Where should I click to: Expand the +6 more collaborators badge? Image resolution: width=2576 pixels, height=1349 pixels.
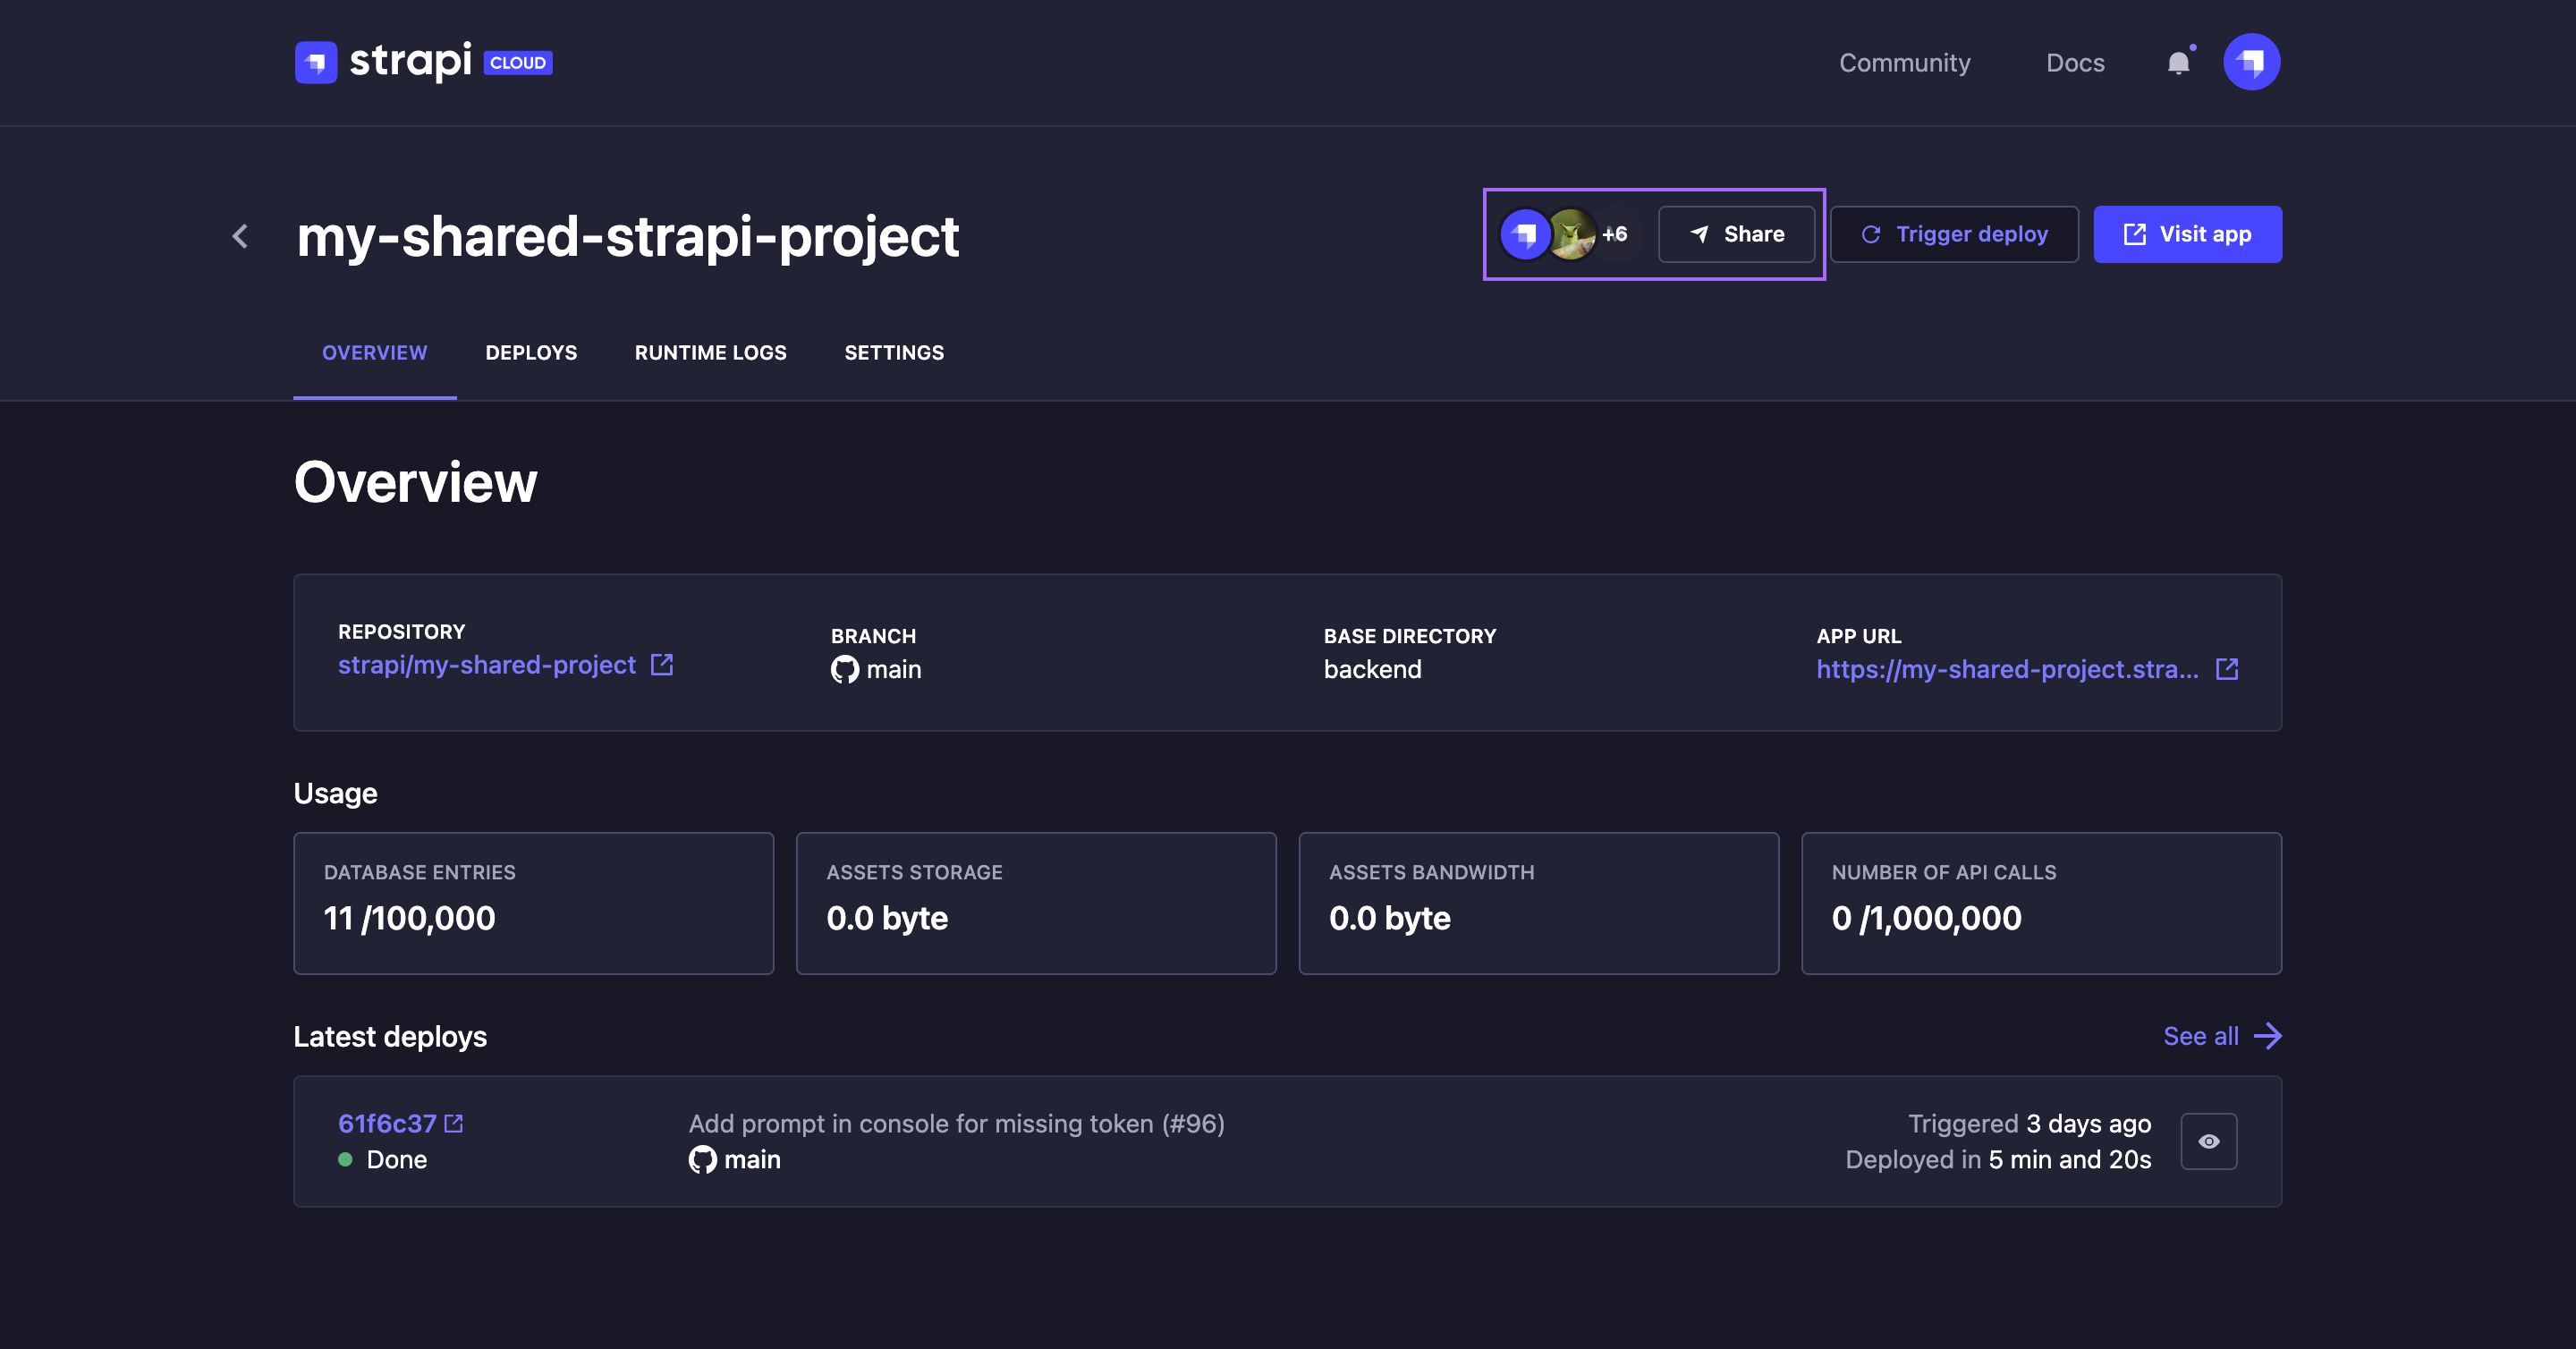tap(1615, 234)
